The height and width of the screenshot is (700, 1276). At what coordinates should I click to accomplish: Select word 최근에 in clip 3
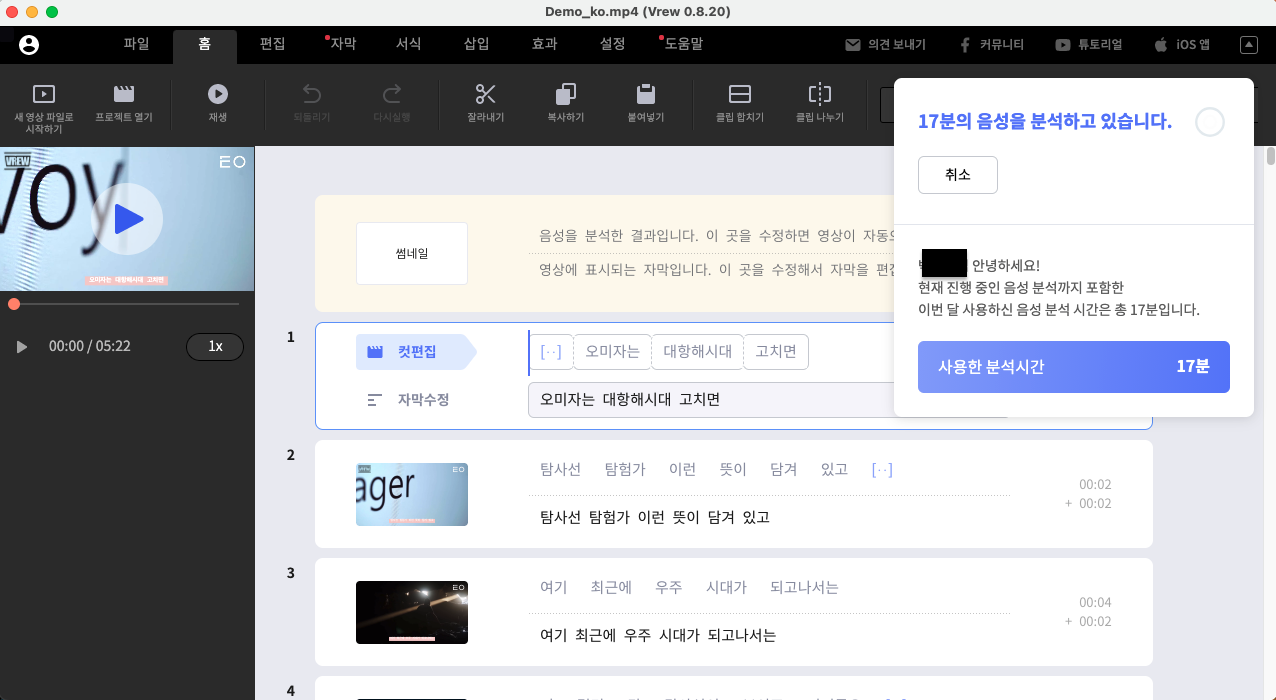pos(611,588)
